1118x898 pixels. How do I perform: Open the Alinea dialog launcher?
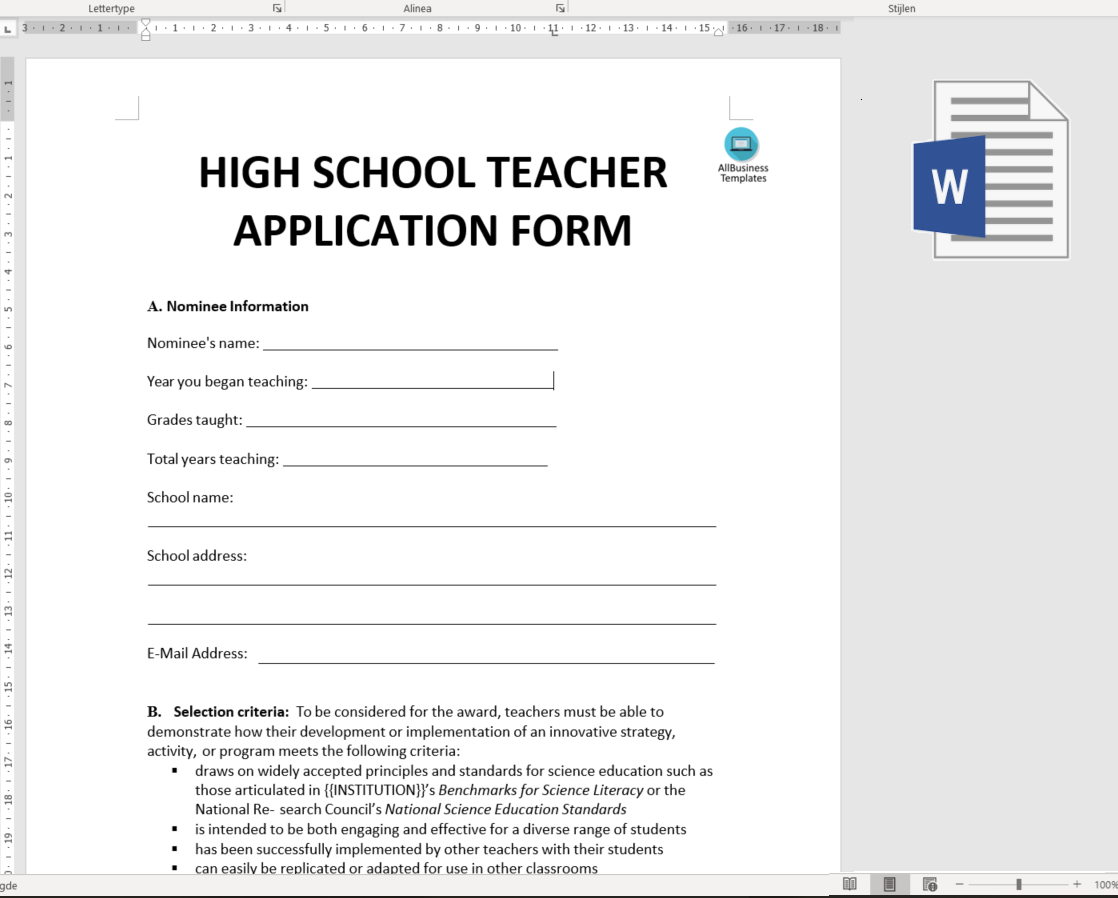pyautogui.click(x=560, y=7)
